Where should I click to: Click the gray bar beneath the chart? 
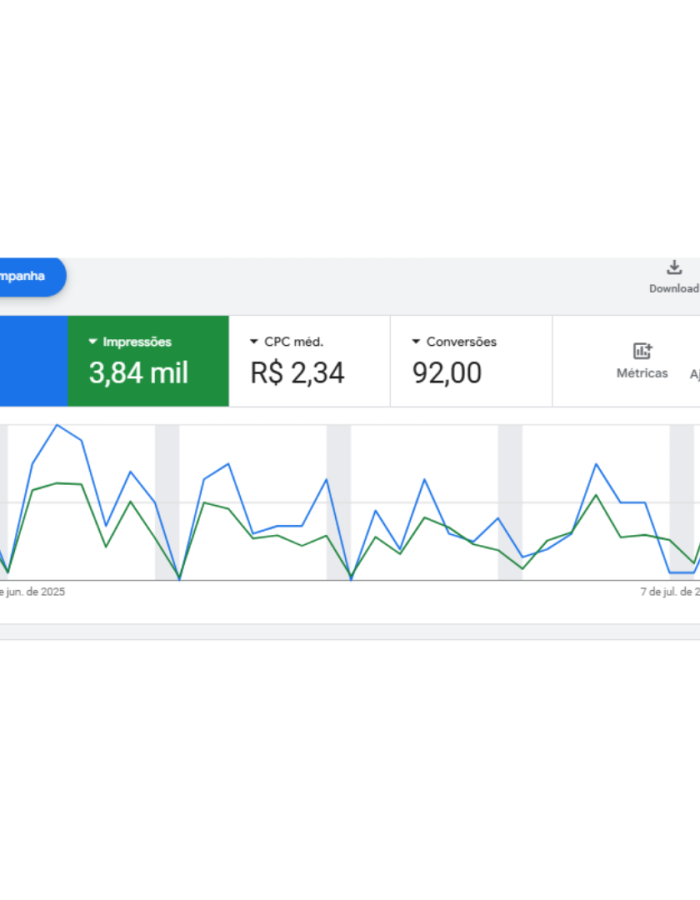click(350, 631)
